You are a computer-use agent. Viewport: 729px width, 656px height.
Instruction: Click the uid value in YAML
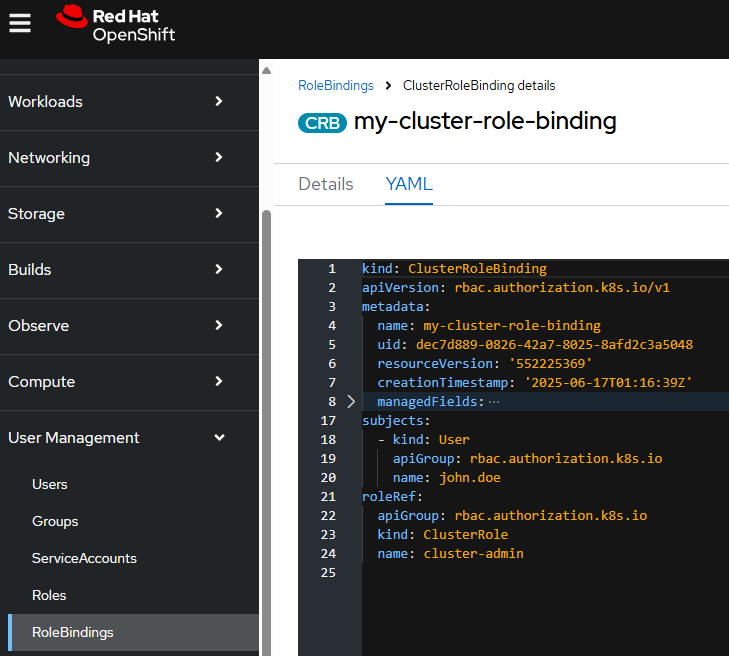coord(554,345)
